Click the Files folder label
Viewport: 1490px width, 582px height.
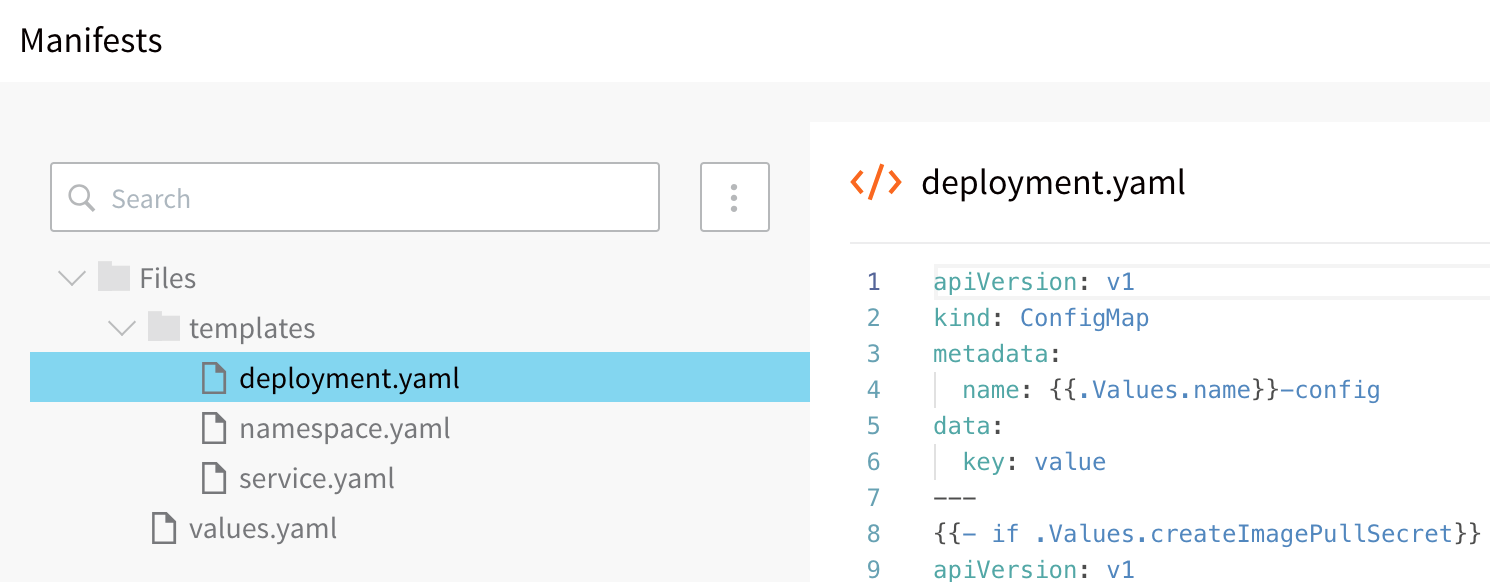168,278
